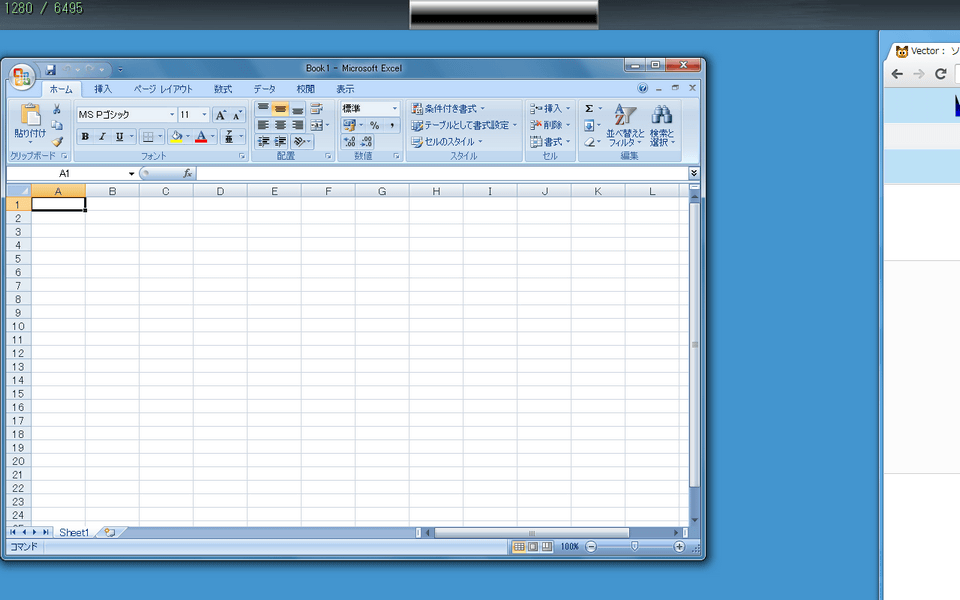The width and height of the screenshot is (960, 600).
Task: Click the 挿入 cells insert button
Action: coord(550,108)
